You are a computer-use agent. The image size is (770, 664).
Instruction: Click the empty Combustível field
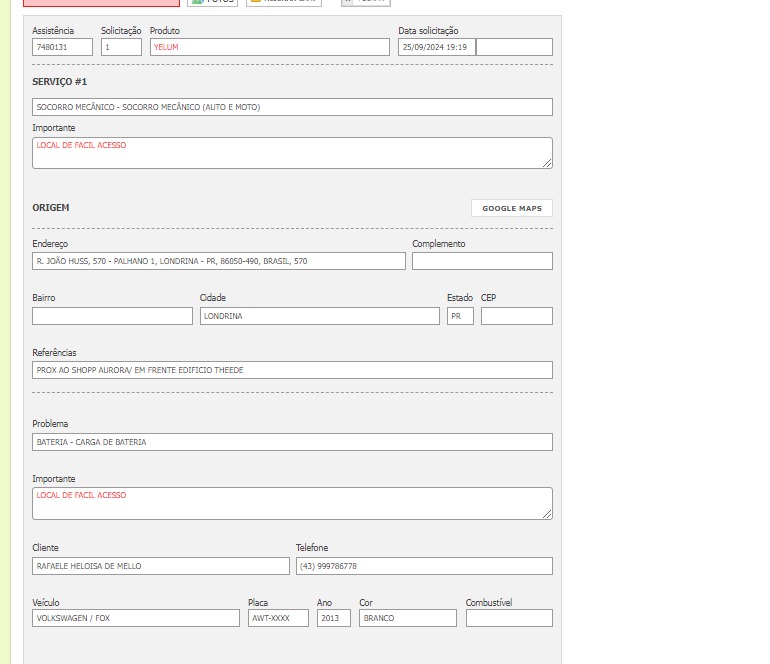pos(509,618)
